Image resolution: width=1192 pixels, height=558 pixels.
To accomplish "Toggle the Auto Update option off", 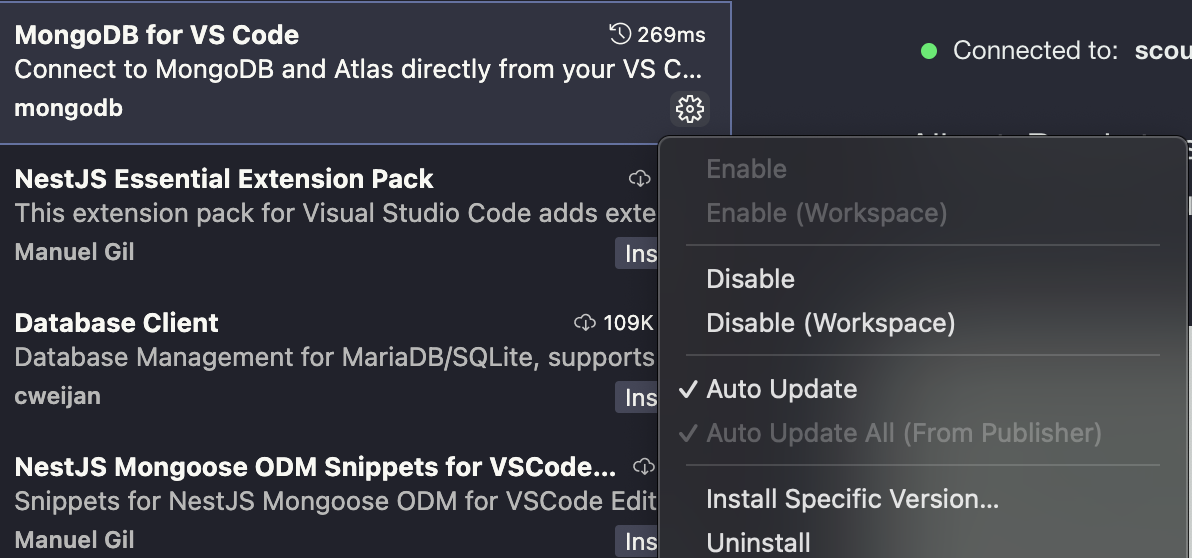I will [781, 389].
